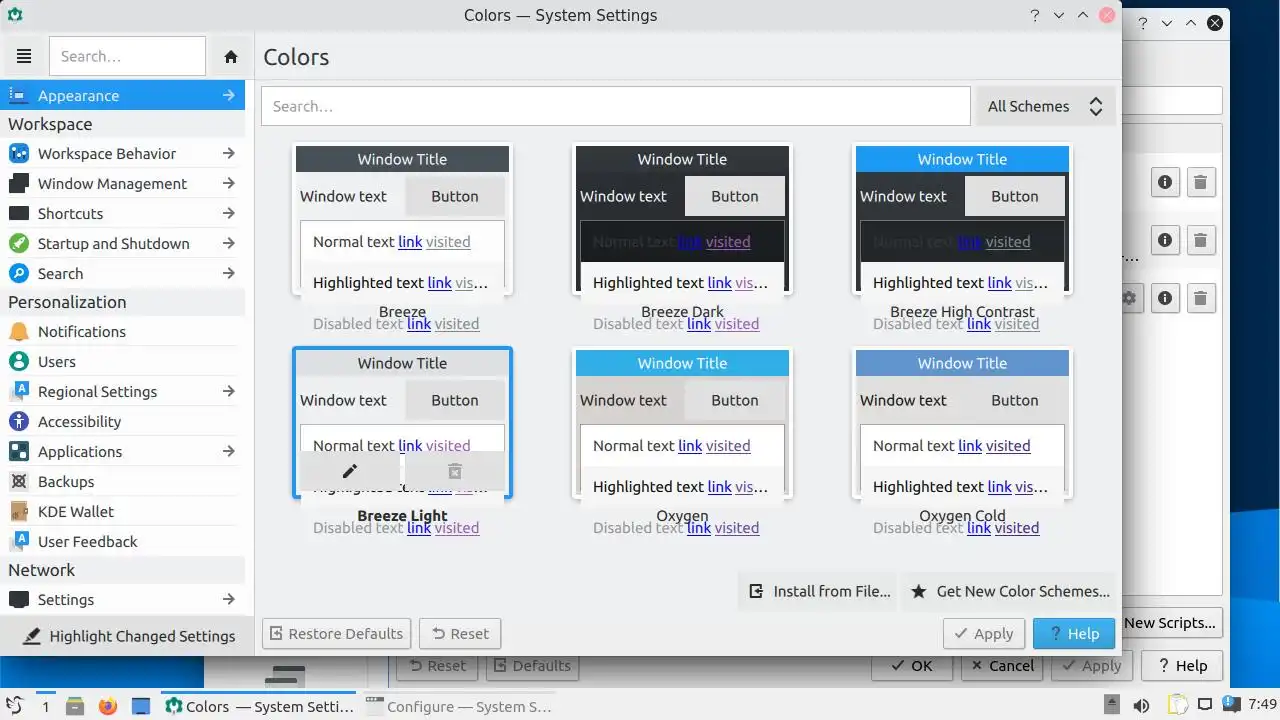Viewport: 1280px width, 720px height.
Task: Delete icon on the Breeze Light scheme
Action: tap(455, 471)
